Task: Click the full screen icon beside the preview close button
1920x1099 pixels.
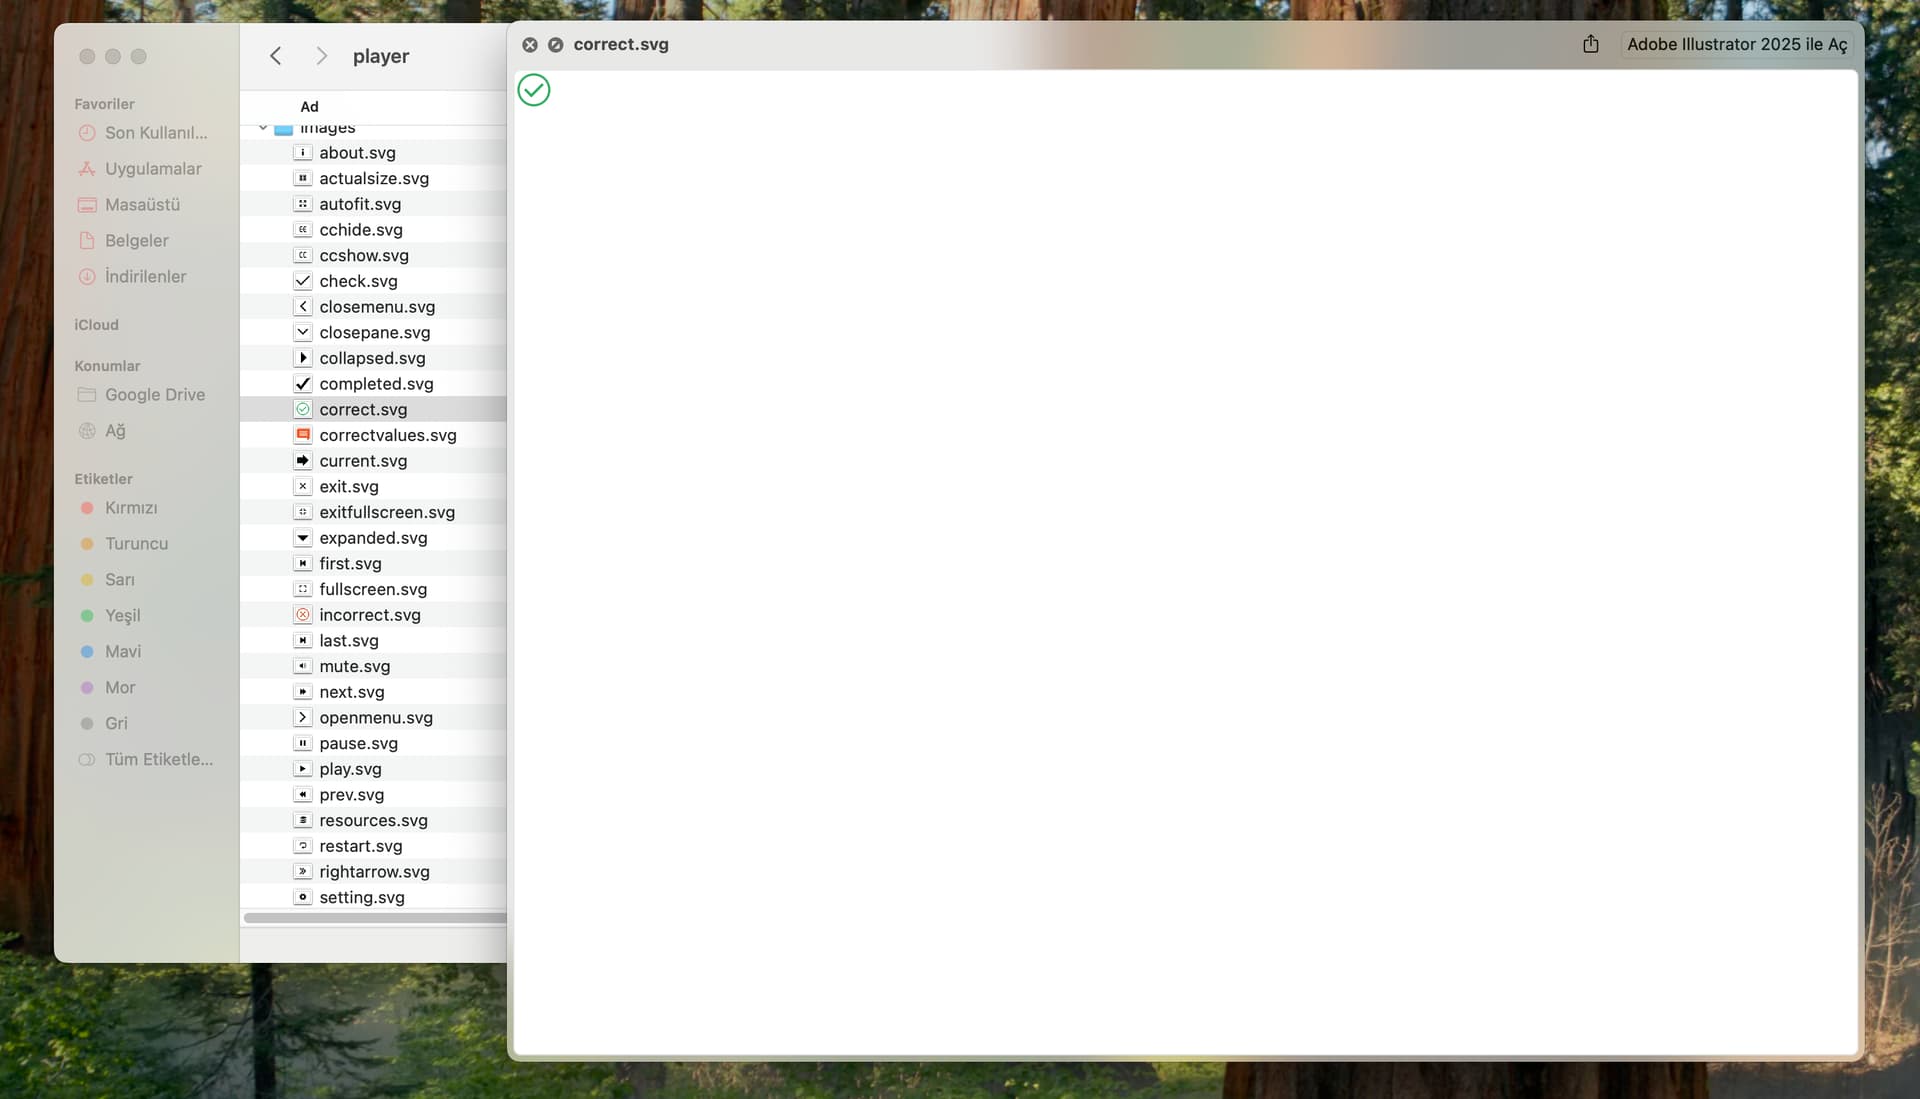Action: [556, 45]
